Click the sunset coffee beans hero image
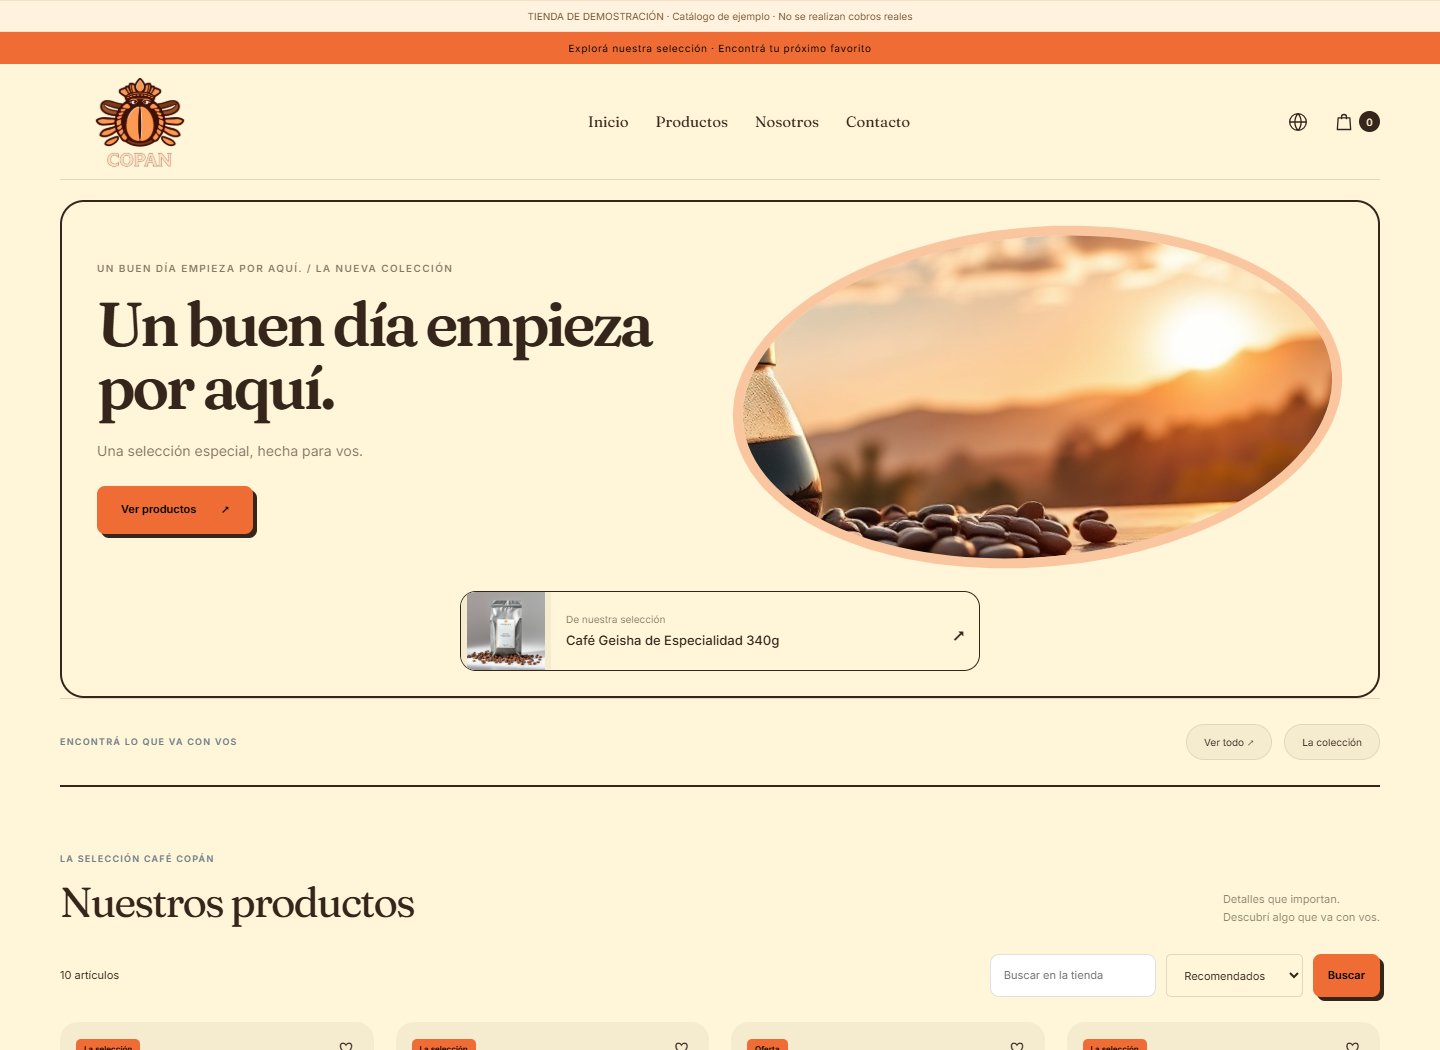 coord(1037,397)
